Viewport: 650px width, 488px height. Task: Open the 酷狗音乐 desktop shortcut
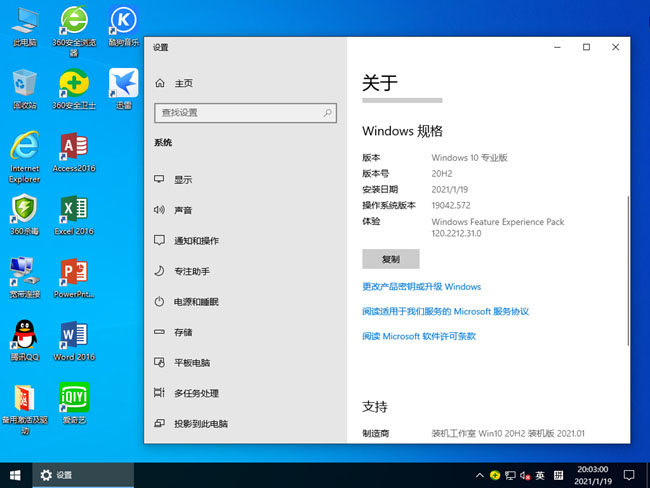coord(124,26)
